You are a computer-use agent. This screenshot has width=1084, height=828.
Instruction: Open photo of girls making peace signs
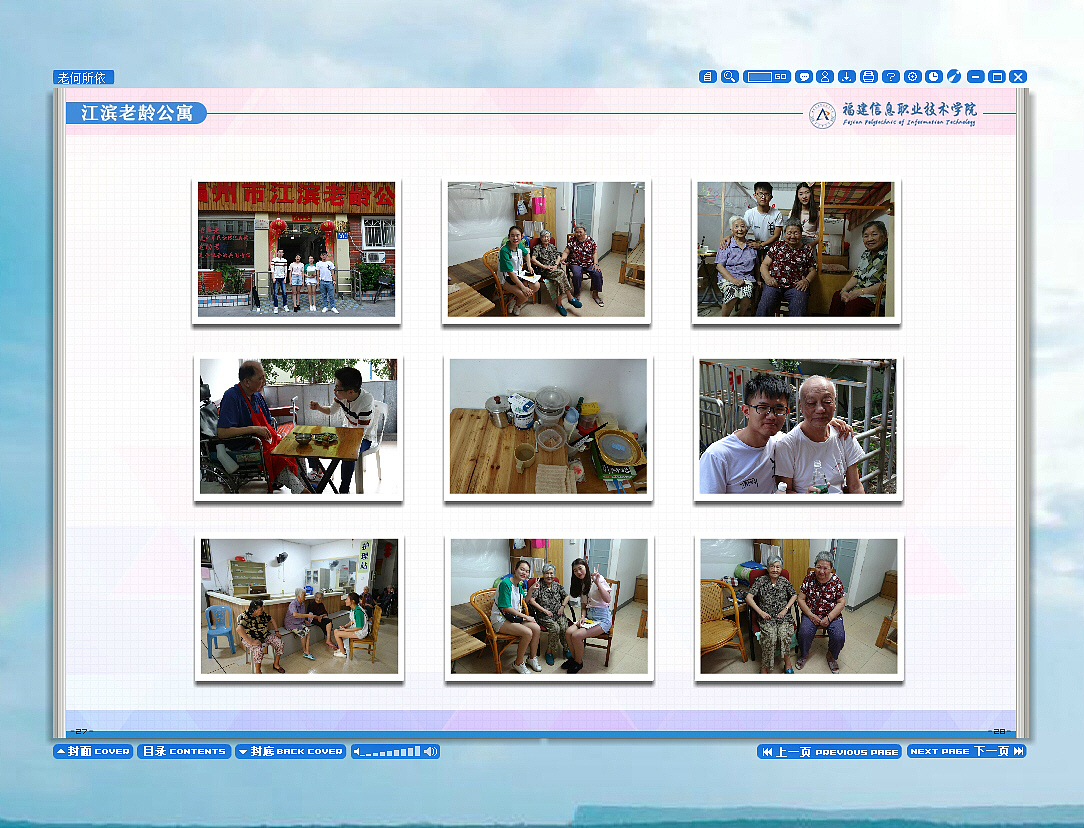[550, 606]
